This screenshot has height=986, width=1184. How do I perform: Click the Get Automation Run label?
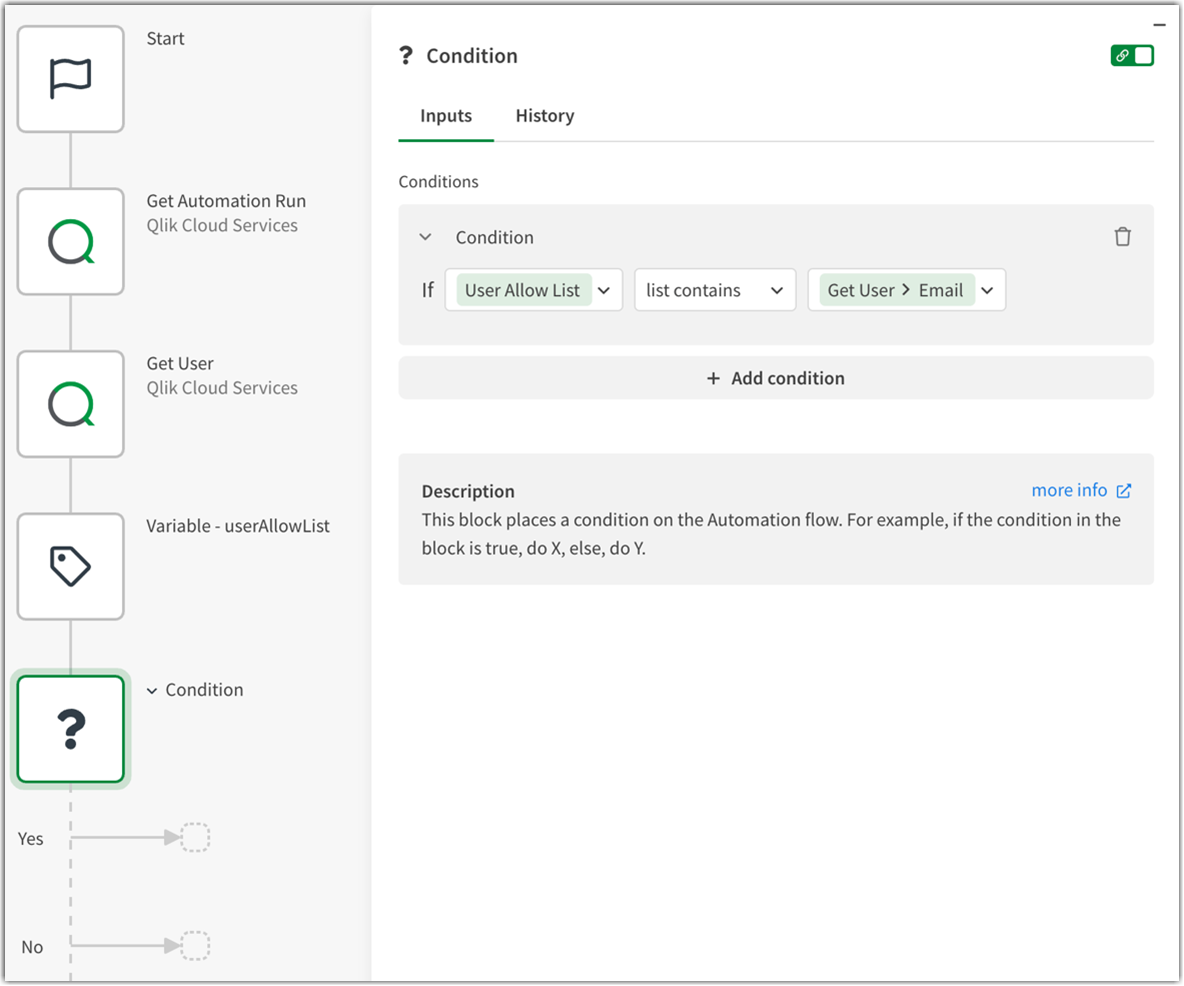point(227,201)
